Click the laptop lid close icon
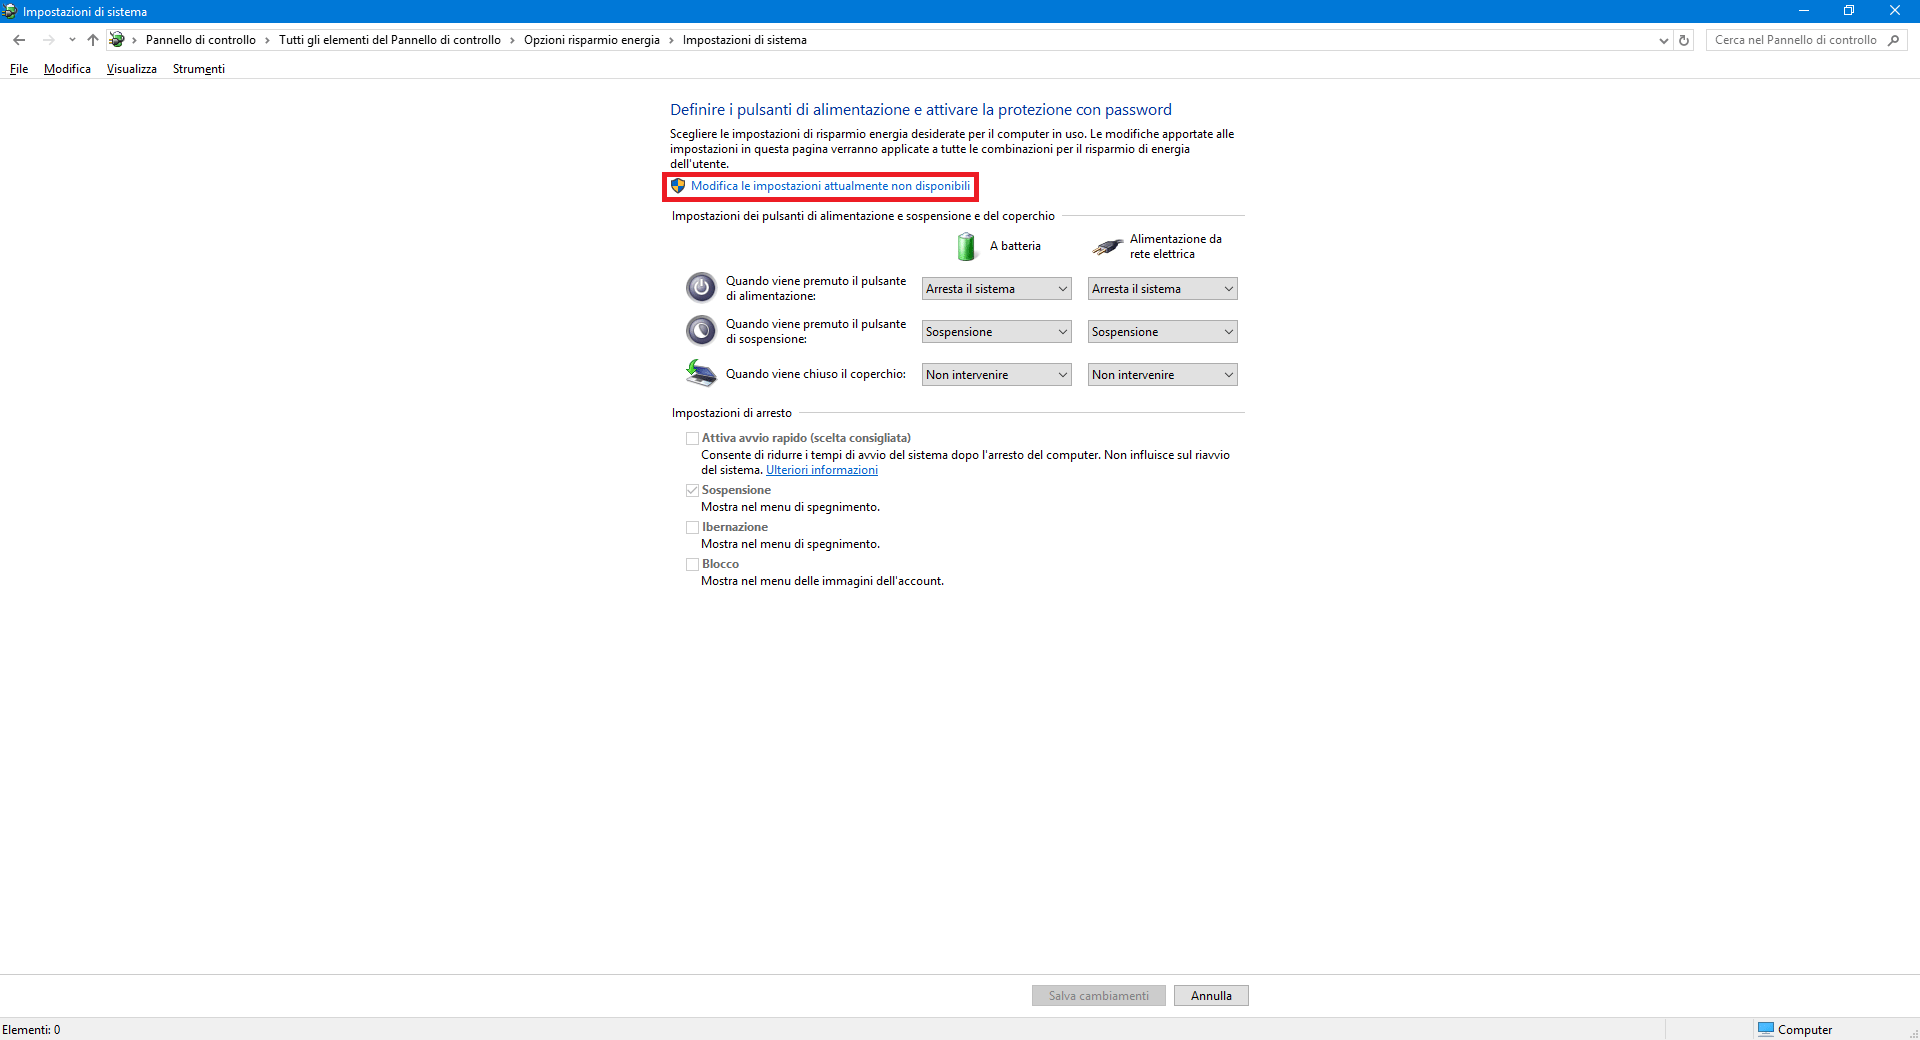1920x1040 pixels. (700, 373)
